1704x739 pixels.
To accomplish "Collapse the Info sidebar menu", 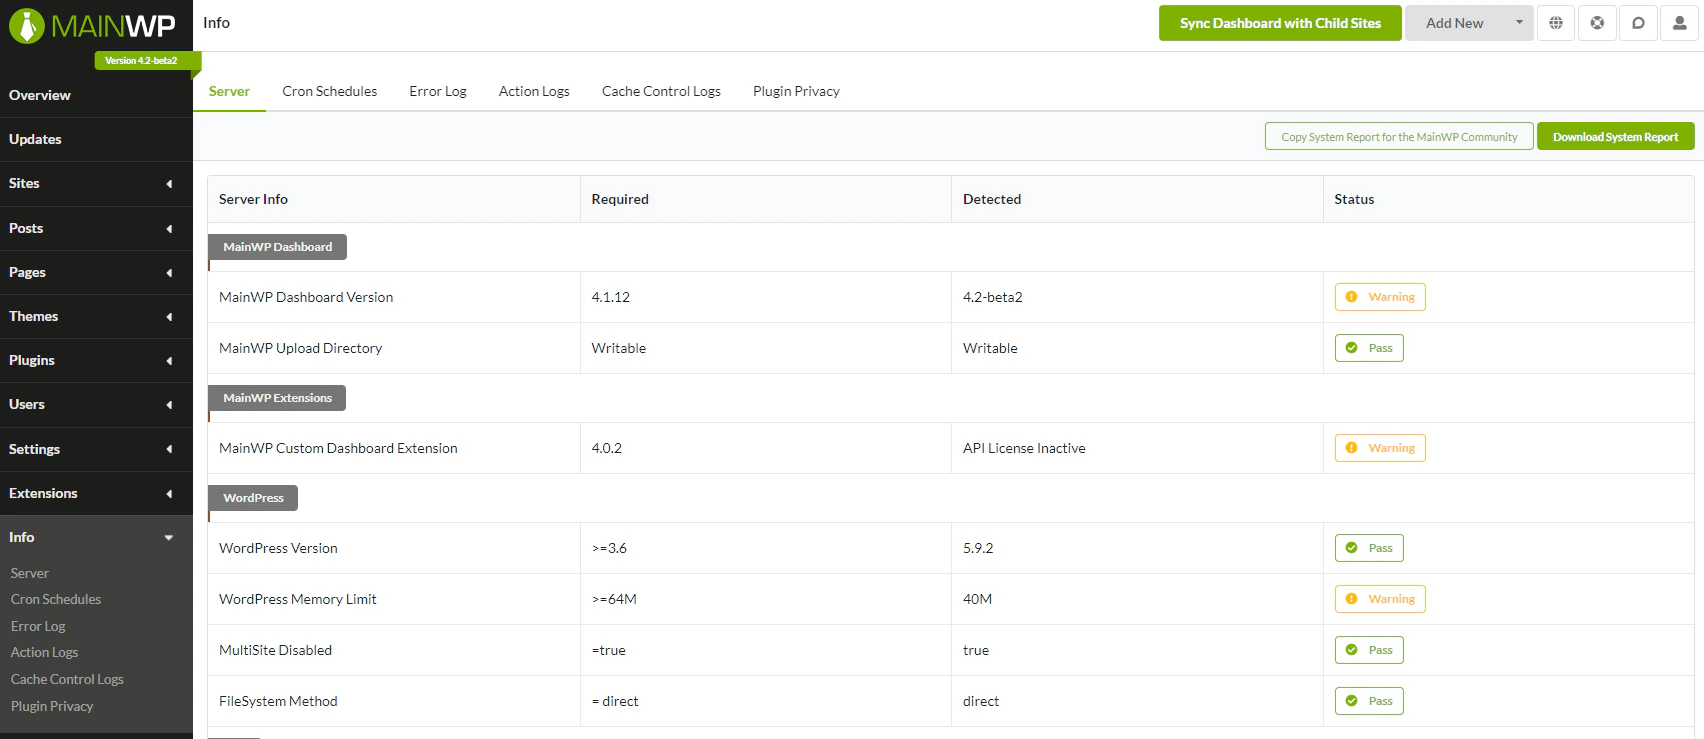I will (x=96, y=537).
